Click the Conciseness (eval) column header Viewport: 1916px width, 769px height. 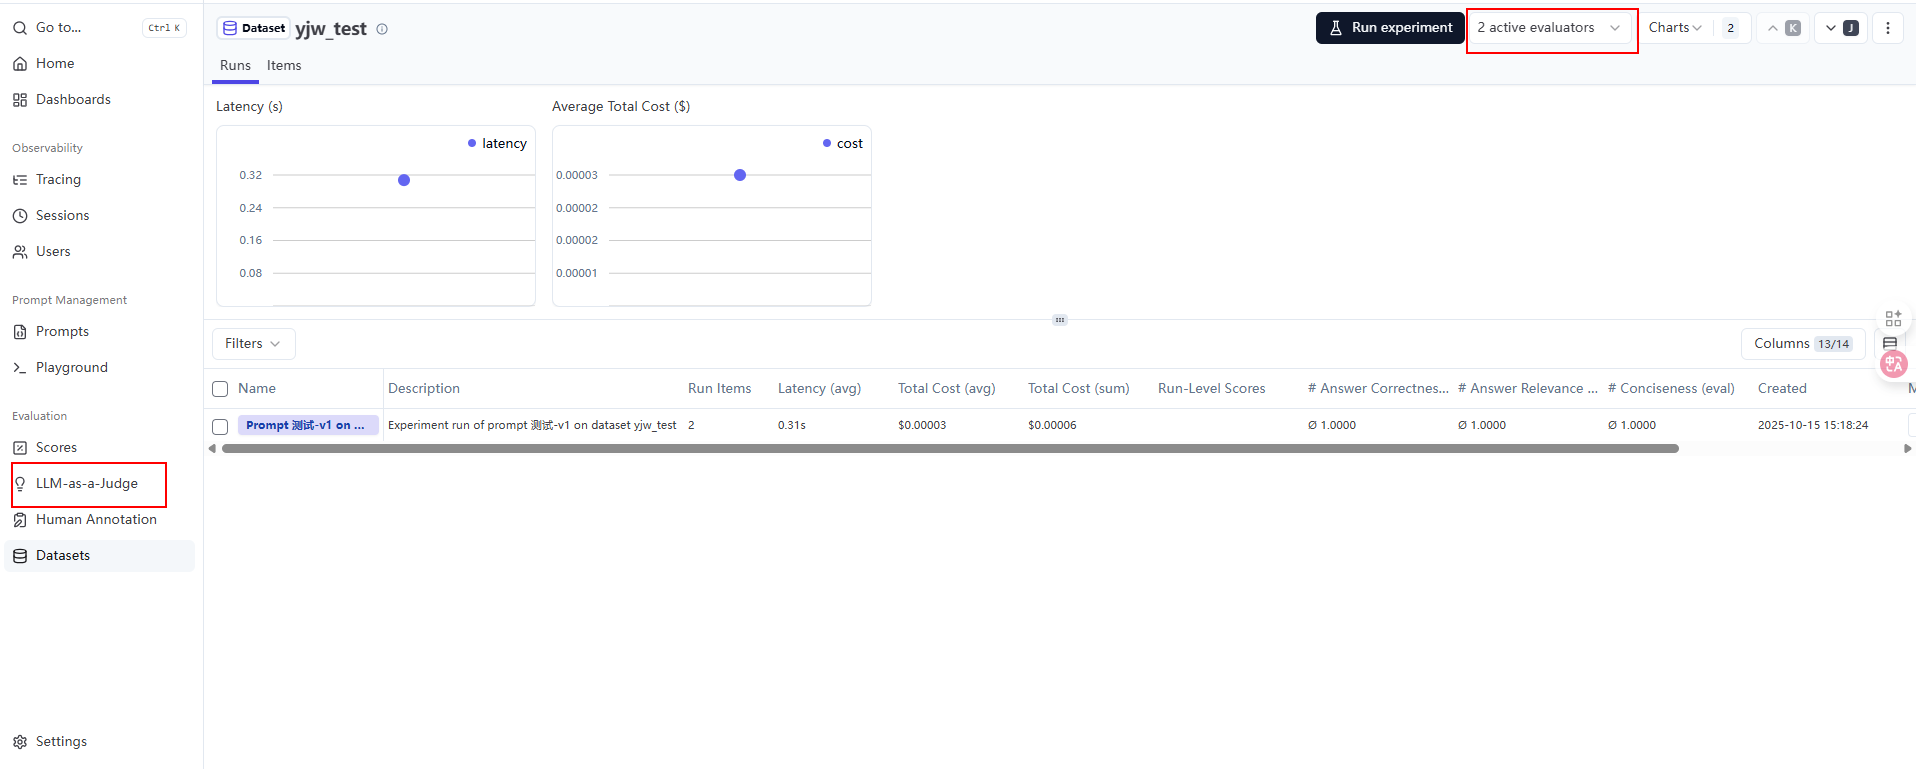(x=1671, y=389)
